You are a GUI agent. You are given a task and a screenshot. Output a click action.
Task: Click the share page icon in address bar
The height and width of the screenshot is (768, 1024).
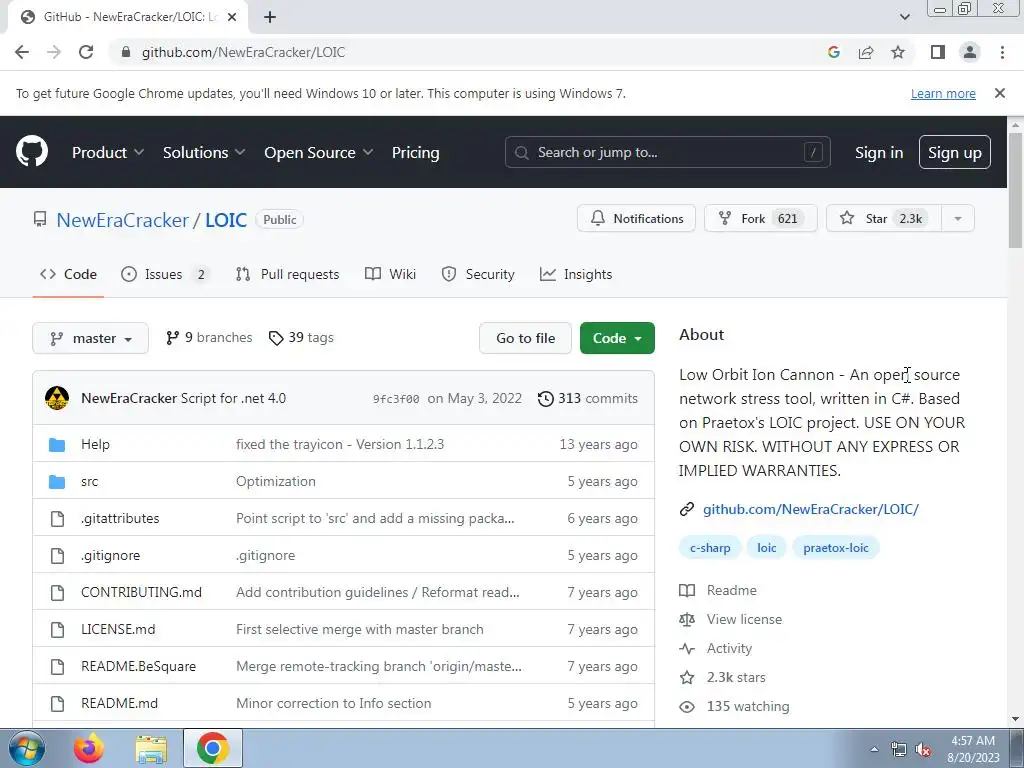pyautogui.click(x=866, y=52)
